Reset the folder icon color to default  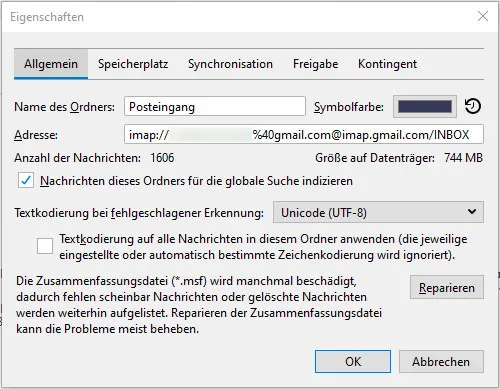(473, 106)
